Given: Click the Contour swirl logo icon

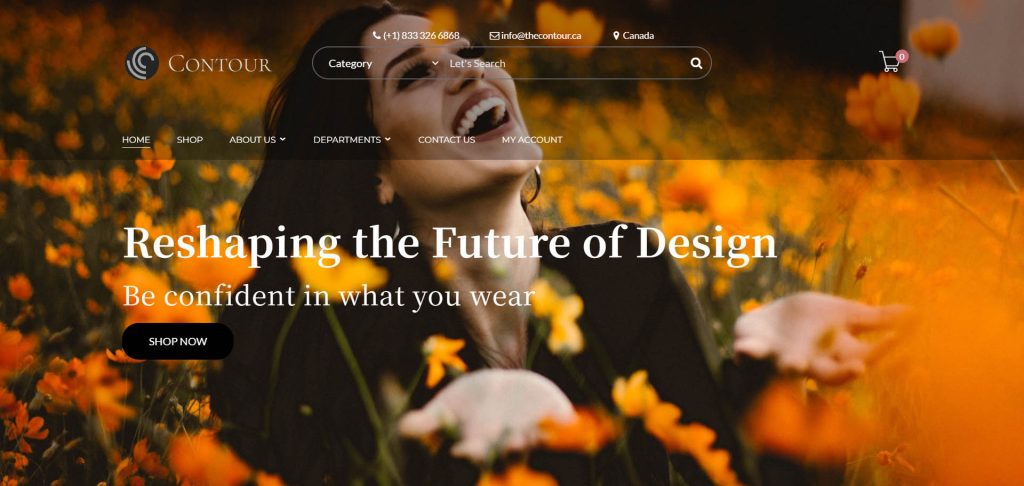Looking at the screenshot, I should click(142, 63).
